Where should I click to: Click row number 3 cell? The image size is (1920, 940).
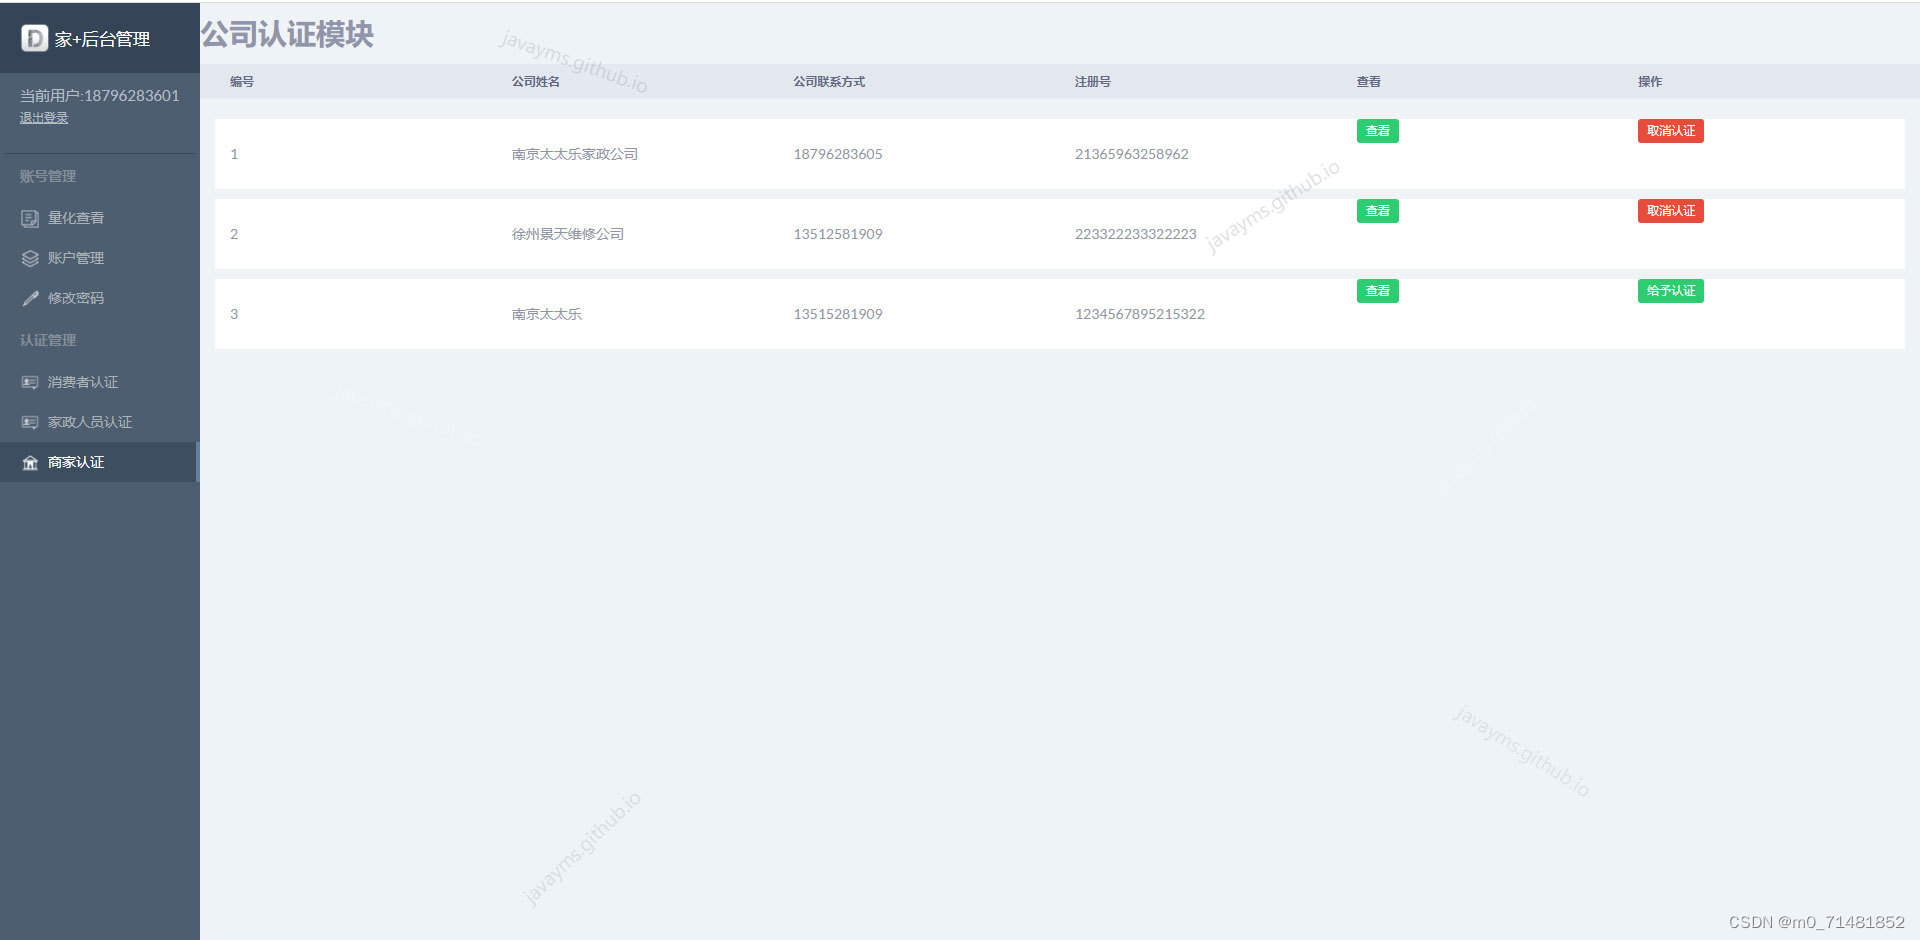[x=234, y=314]
